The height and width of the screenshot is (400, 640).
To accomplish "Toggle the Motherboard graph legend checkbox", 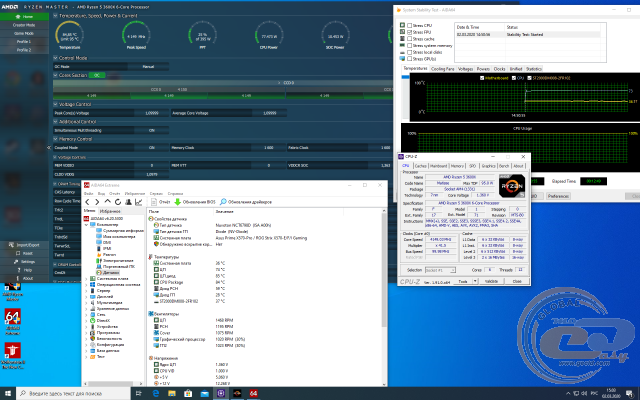I will point(482,78).
